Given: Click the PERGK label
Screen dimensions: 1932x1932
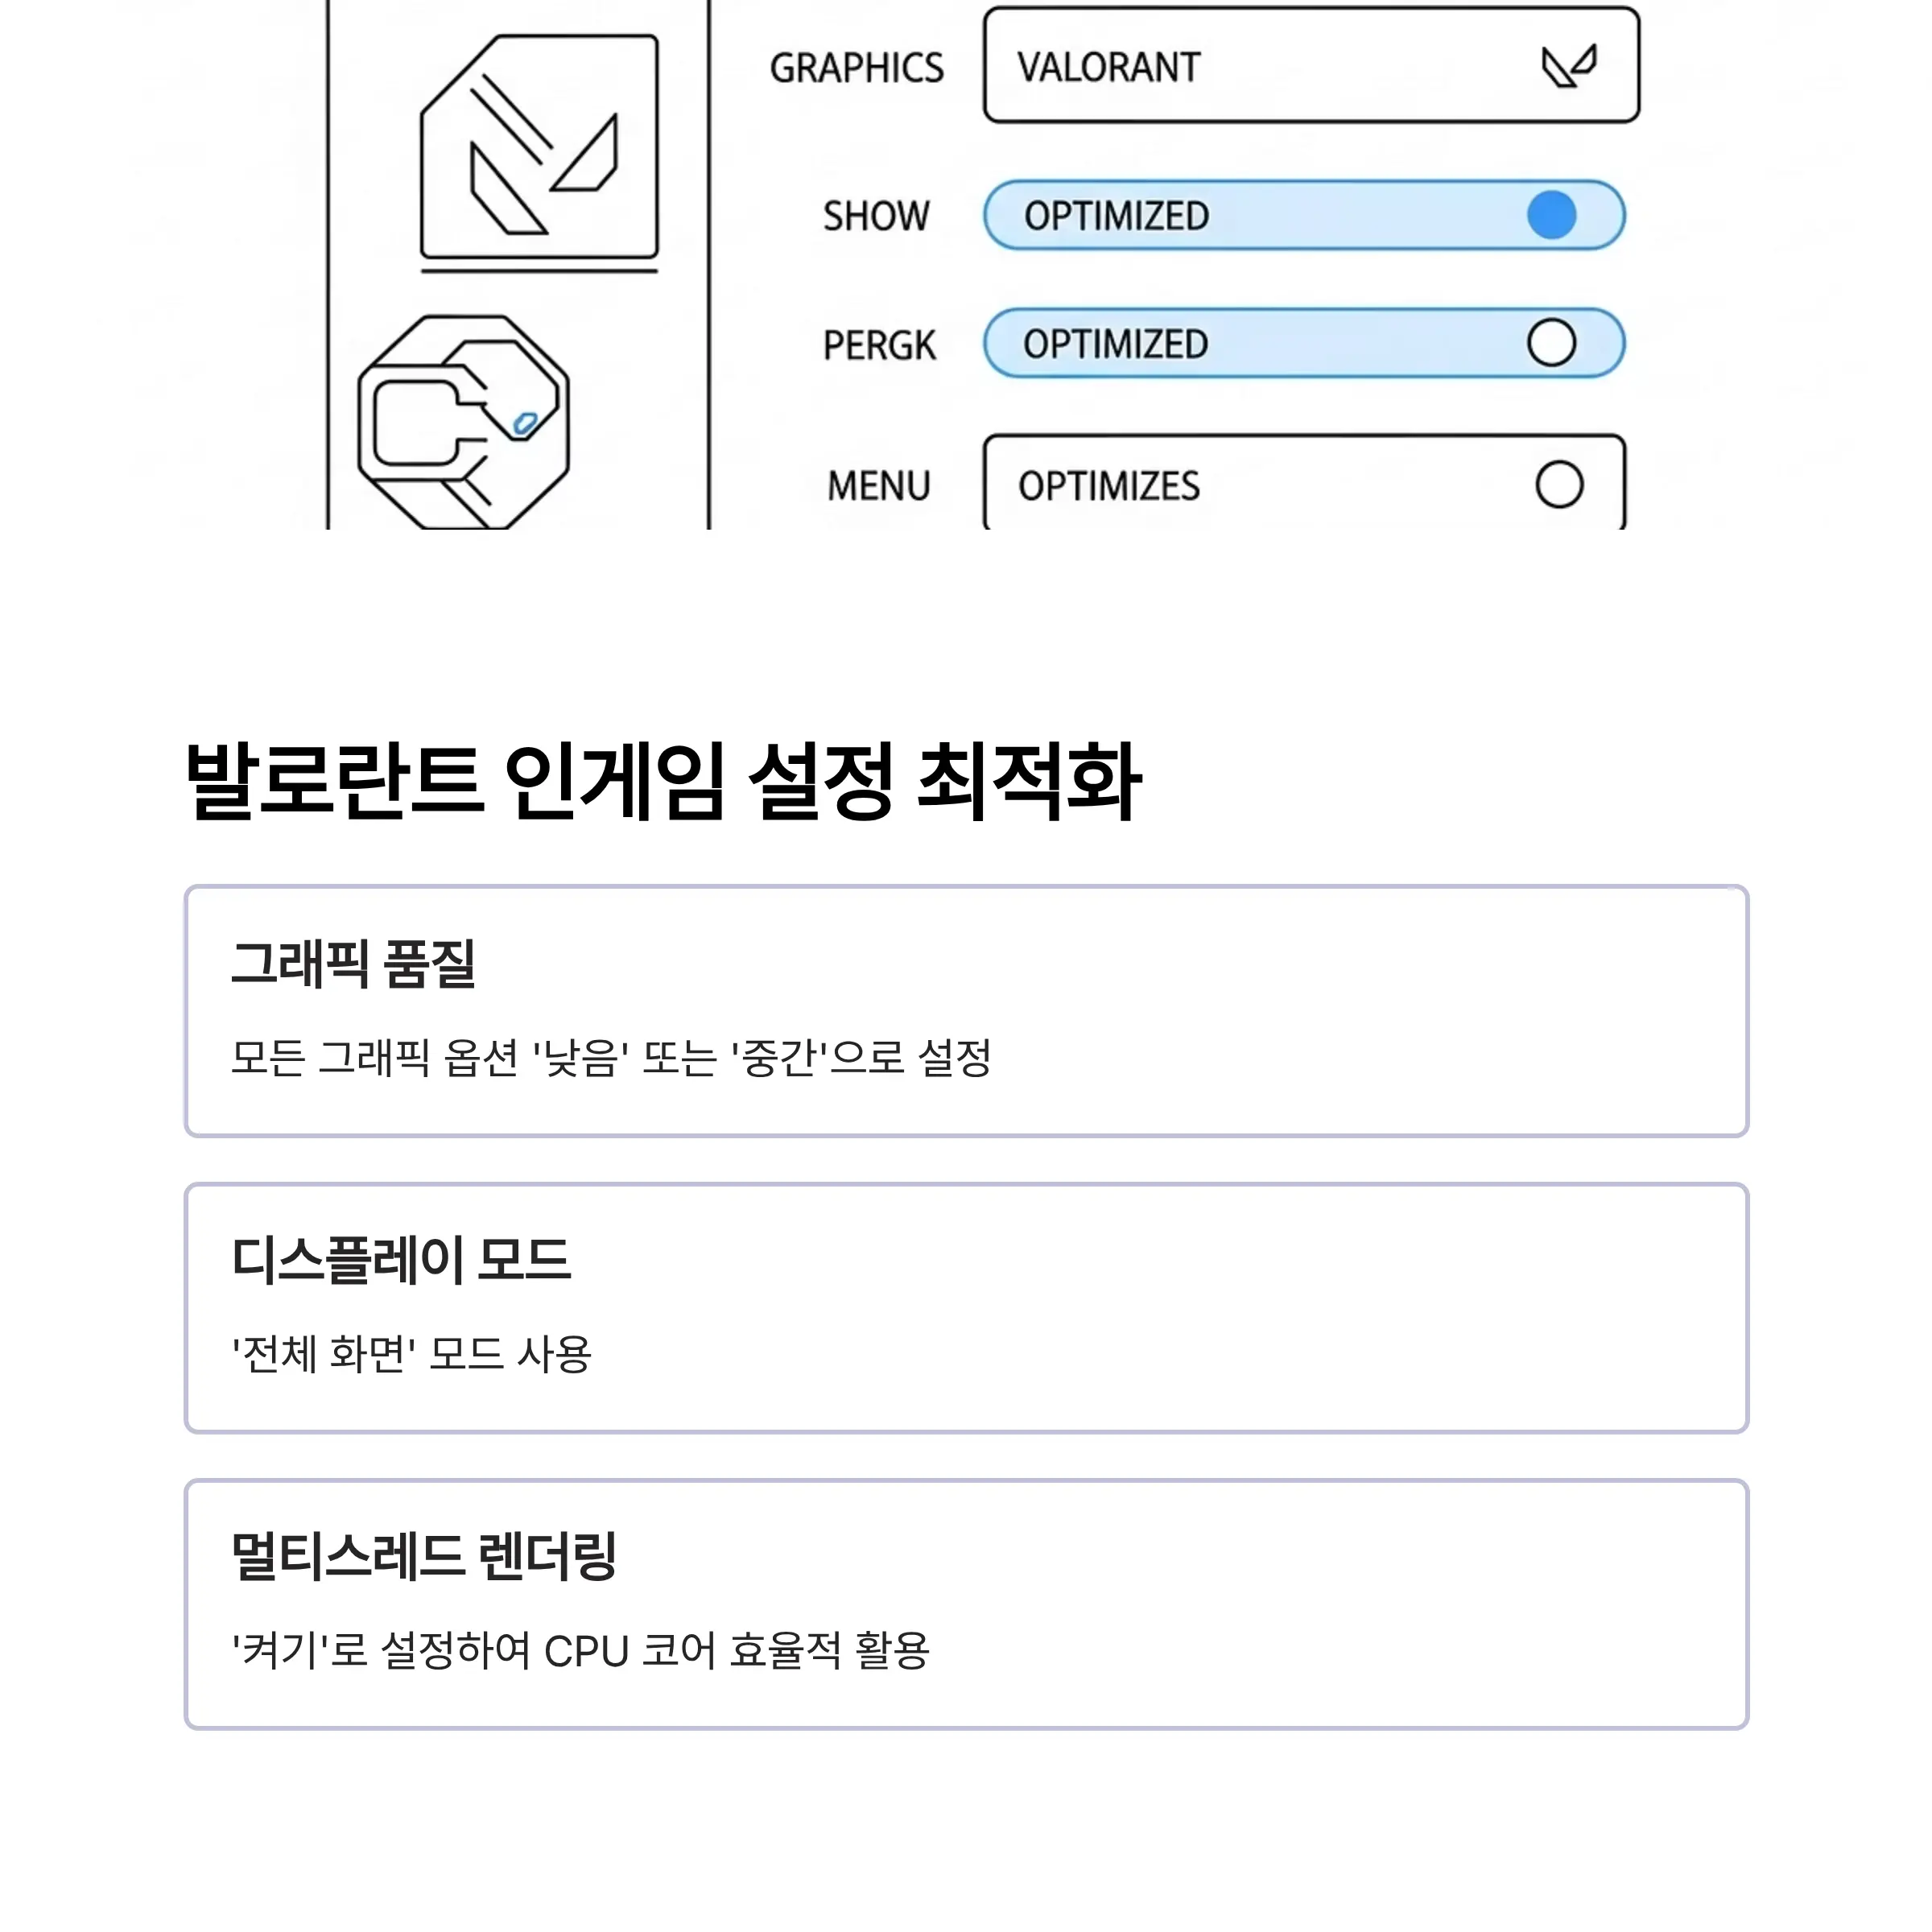Looking at the screenshot, I should (879, 345).
